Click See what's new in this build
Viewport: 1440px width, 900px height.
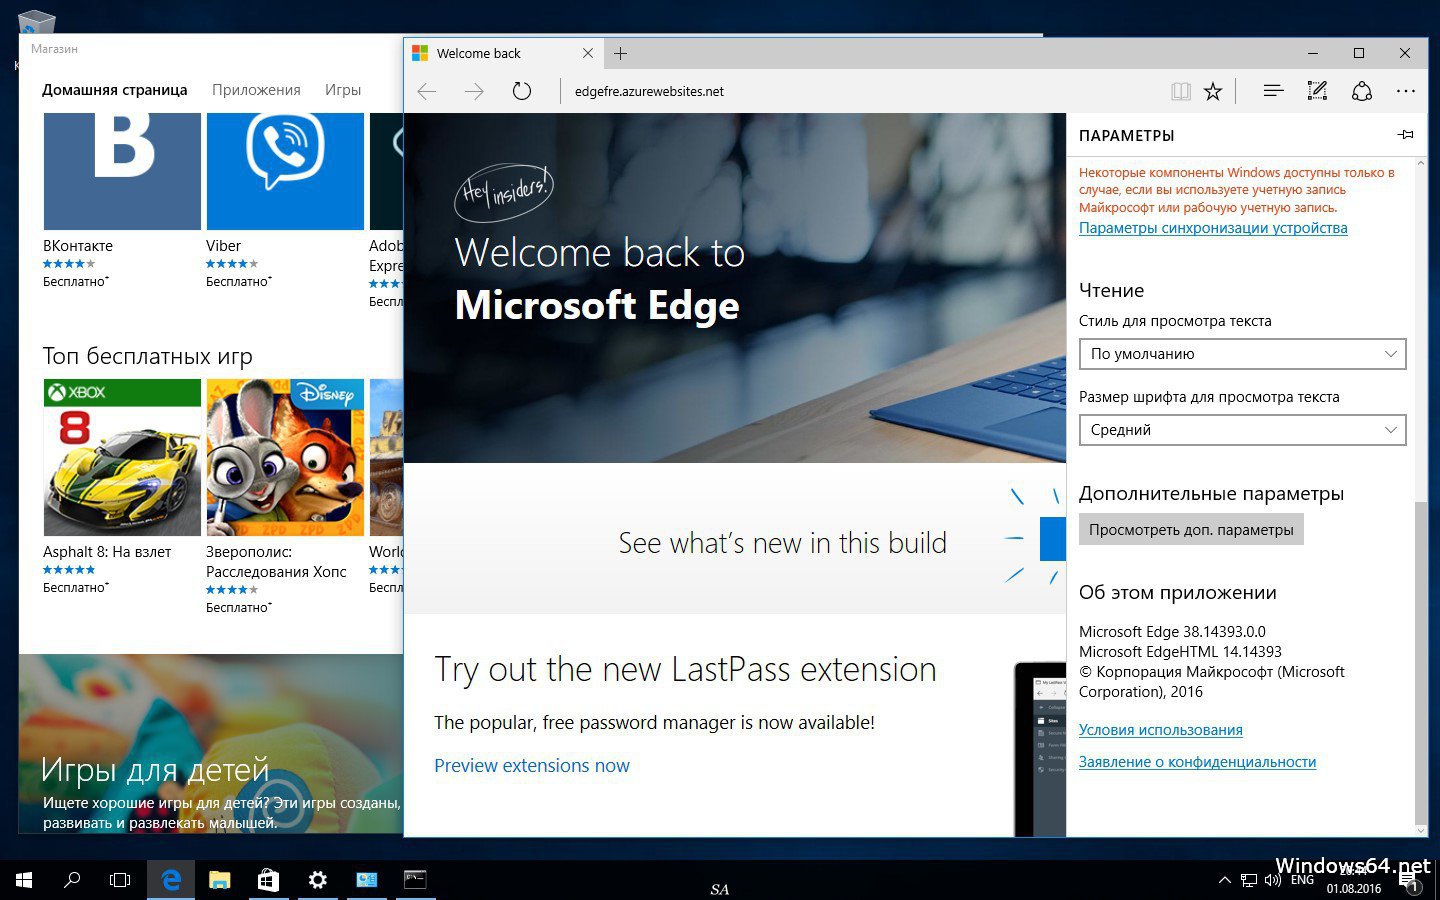click(x=782, y=543)
